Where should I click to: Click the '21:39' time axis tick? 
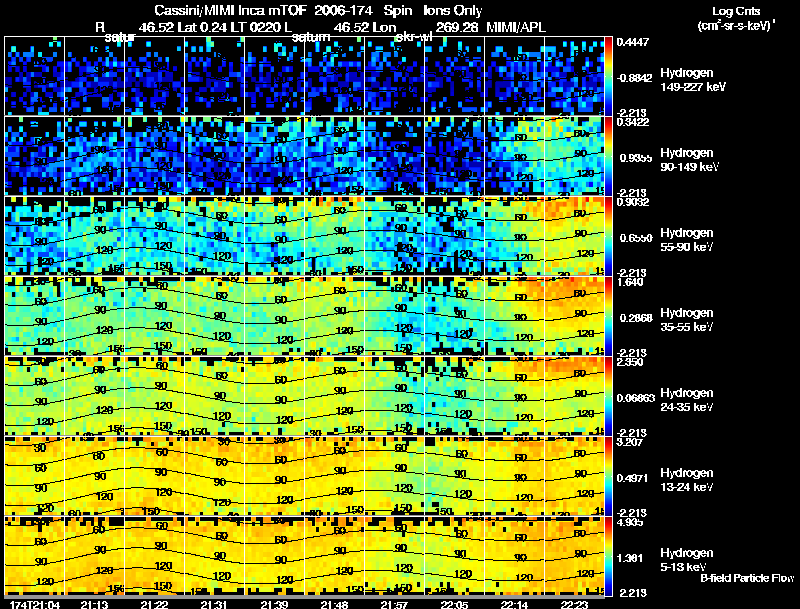274,604
